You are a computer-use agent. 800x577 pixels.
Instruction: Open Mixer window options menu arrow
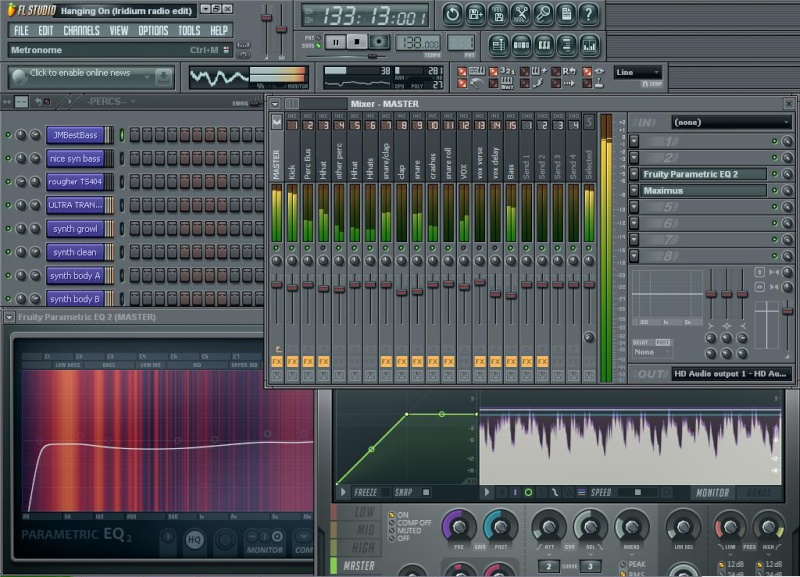point(275,104)
